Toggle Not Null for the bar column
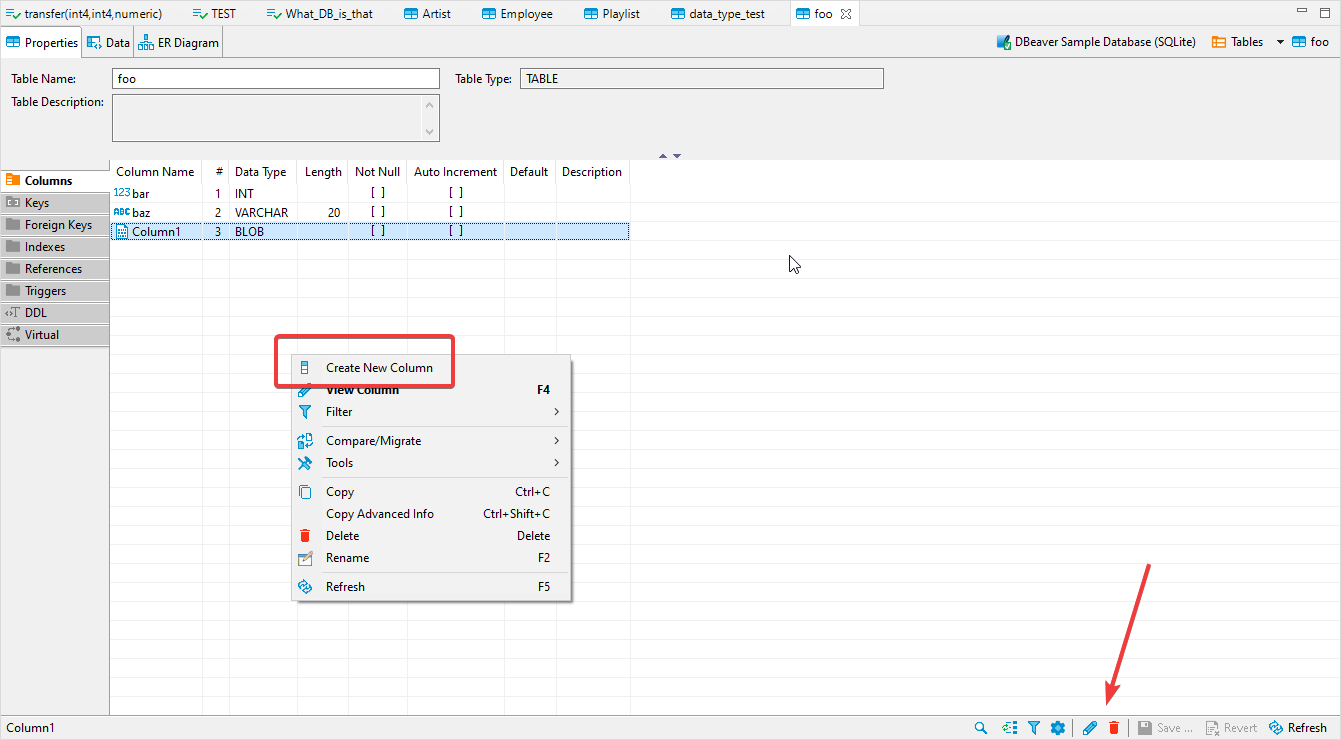Screen dimensions: 1341x740 pos(376,192)
